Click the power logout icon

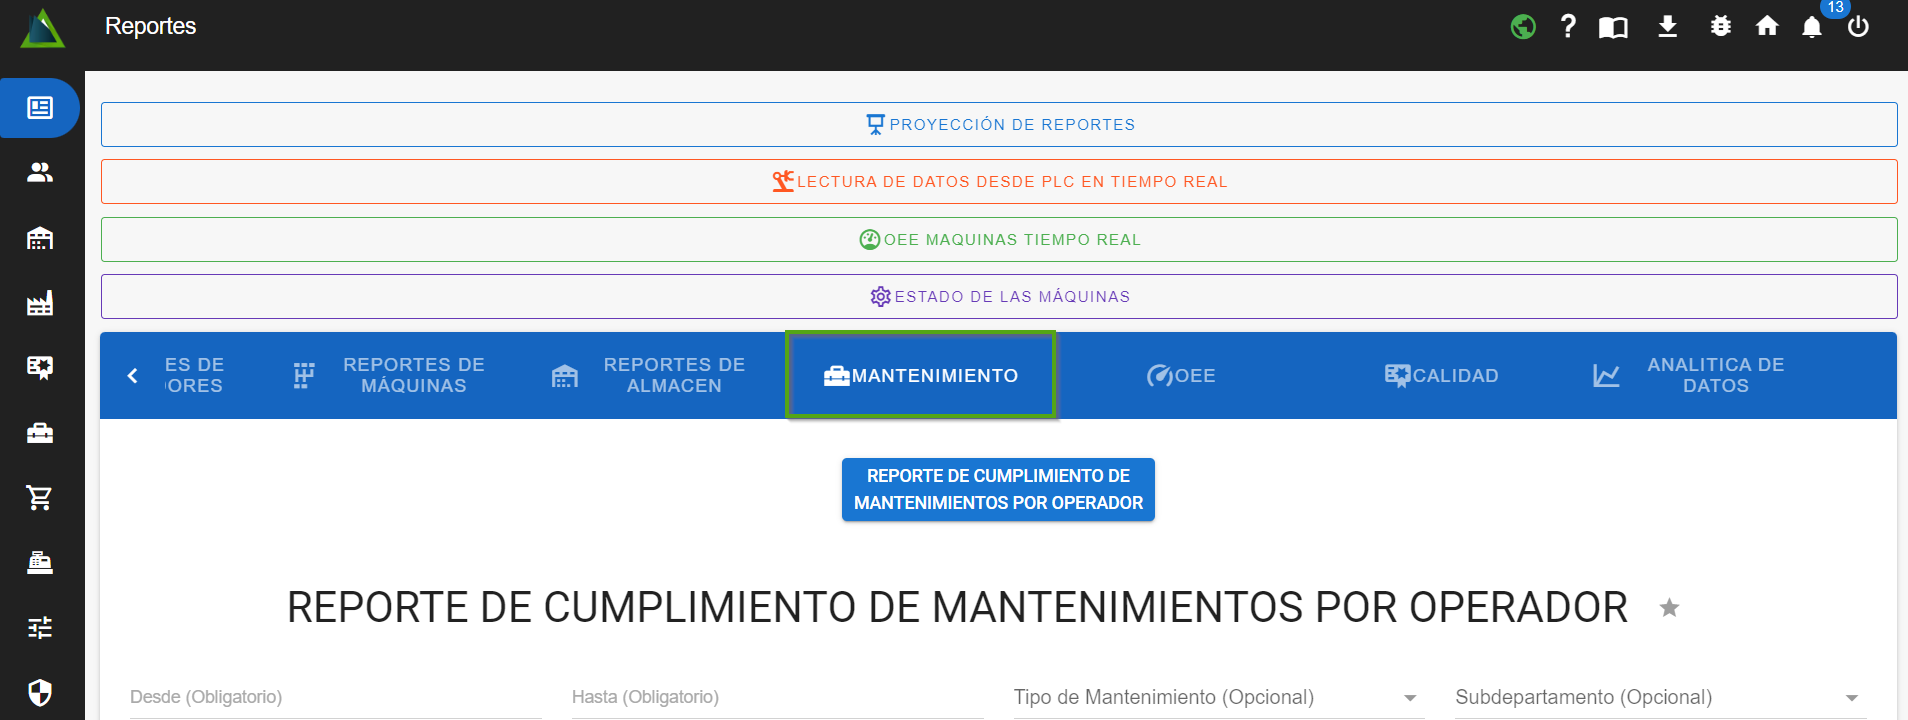pos(1858,27)
